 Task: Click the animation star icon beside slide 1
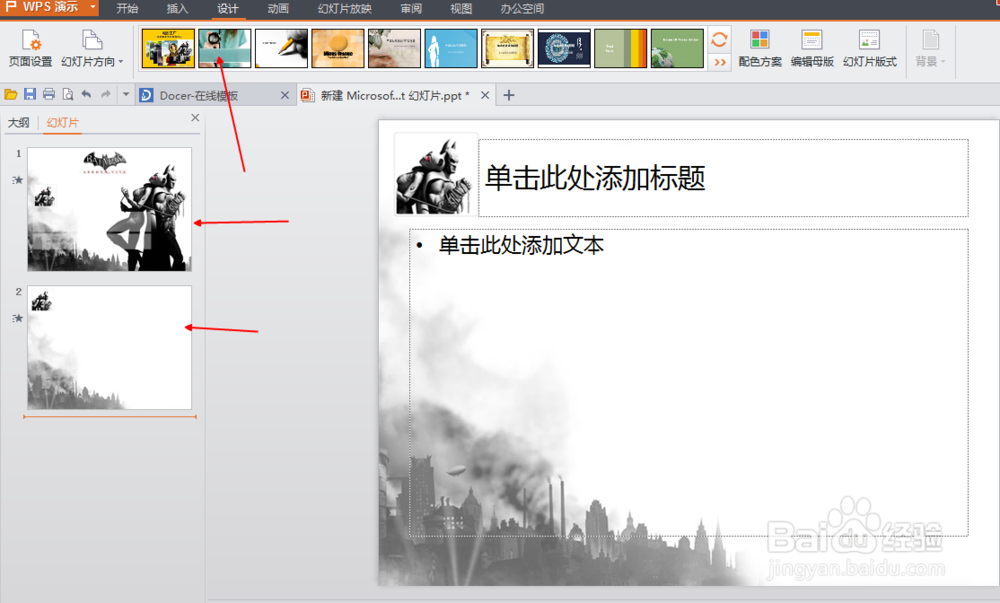(18, 180)
